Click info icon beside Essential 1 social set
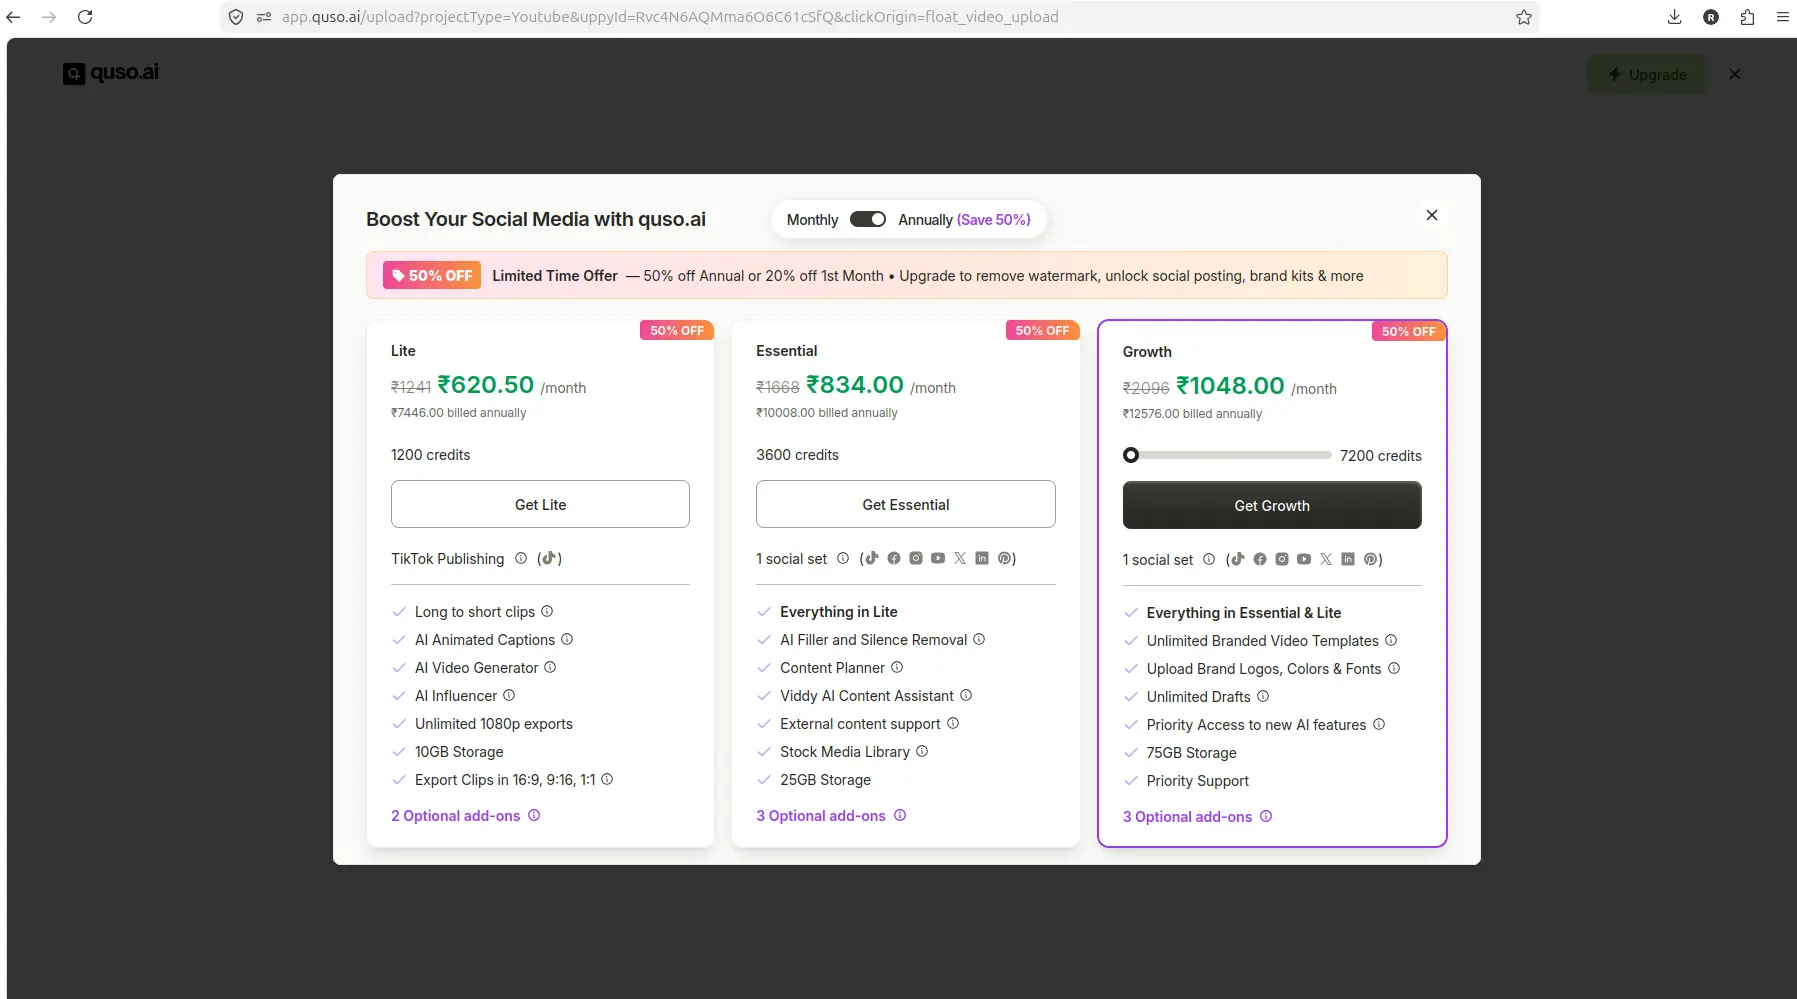This screenshot has height=999, width=1797. pos(843,558)
